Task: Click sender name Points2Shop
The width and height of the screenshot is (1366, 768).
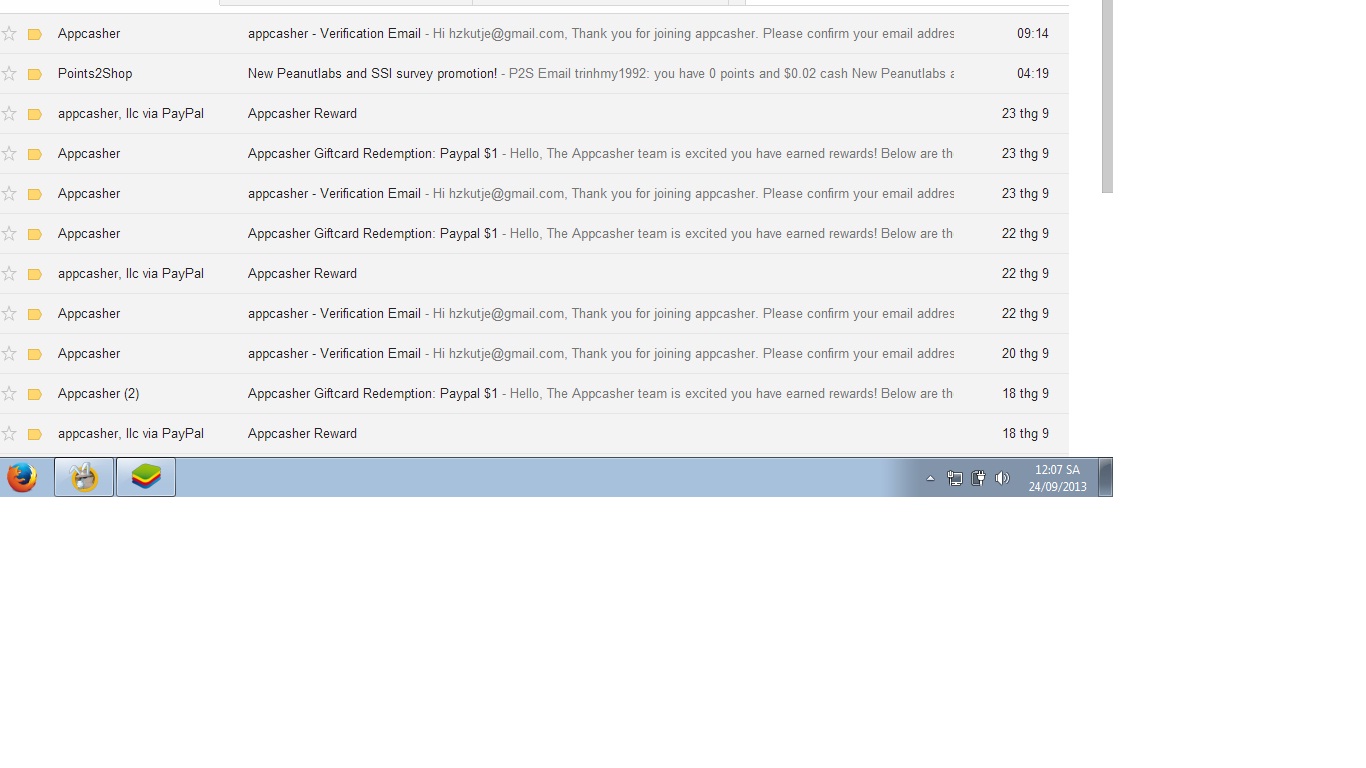Action: (x=95, y=73)
